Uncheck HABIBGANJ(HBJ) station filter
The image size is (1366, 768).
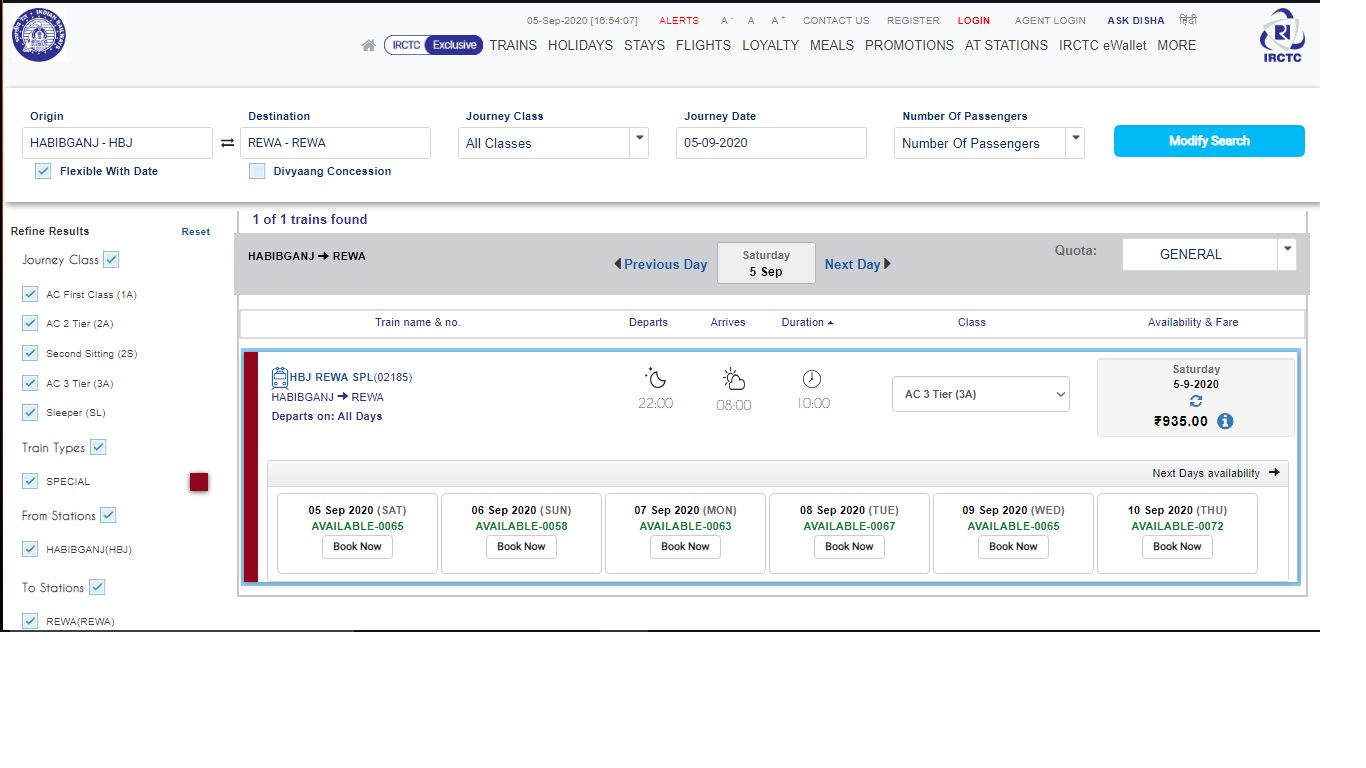[x=30, y=549]
